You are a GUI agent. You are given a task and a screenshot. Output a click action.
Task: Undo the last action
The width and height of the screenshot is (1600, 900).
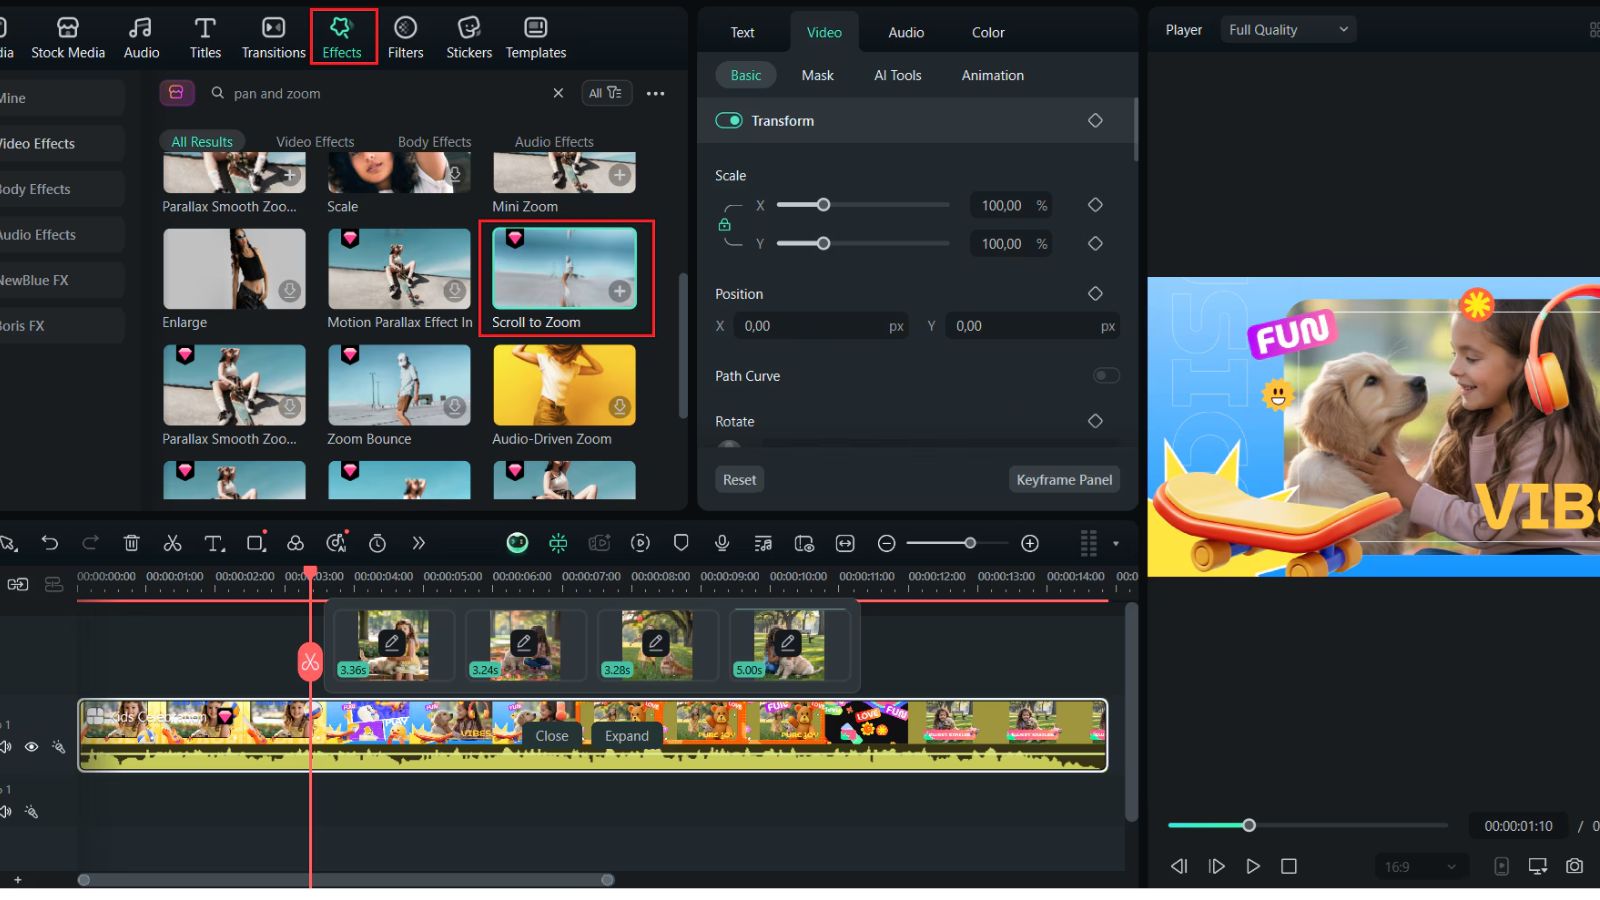50,543
